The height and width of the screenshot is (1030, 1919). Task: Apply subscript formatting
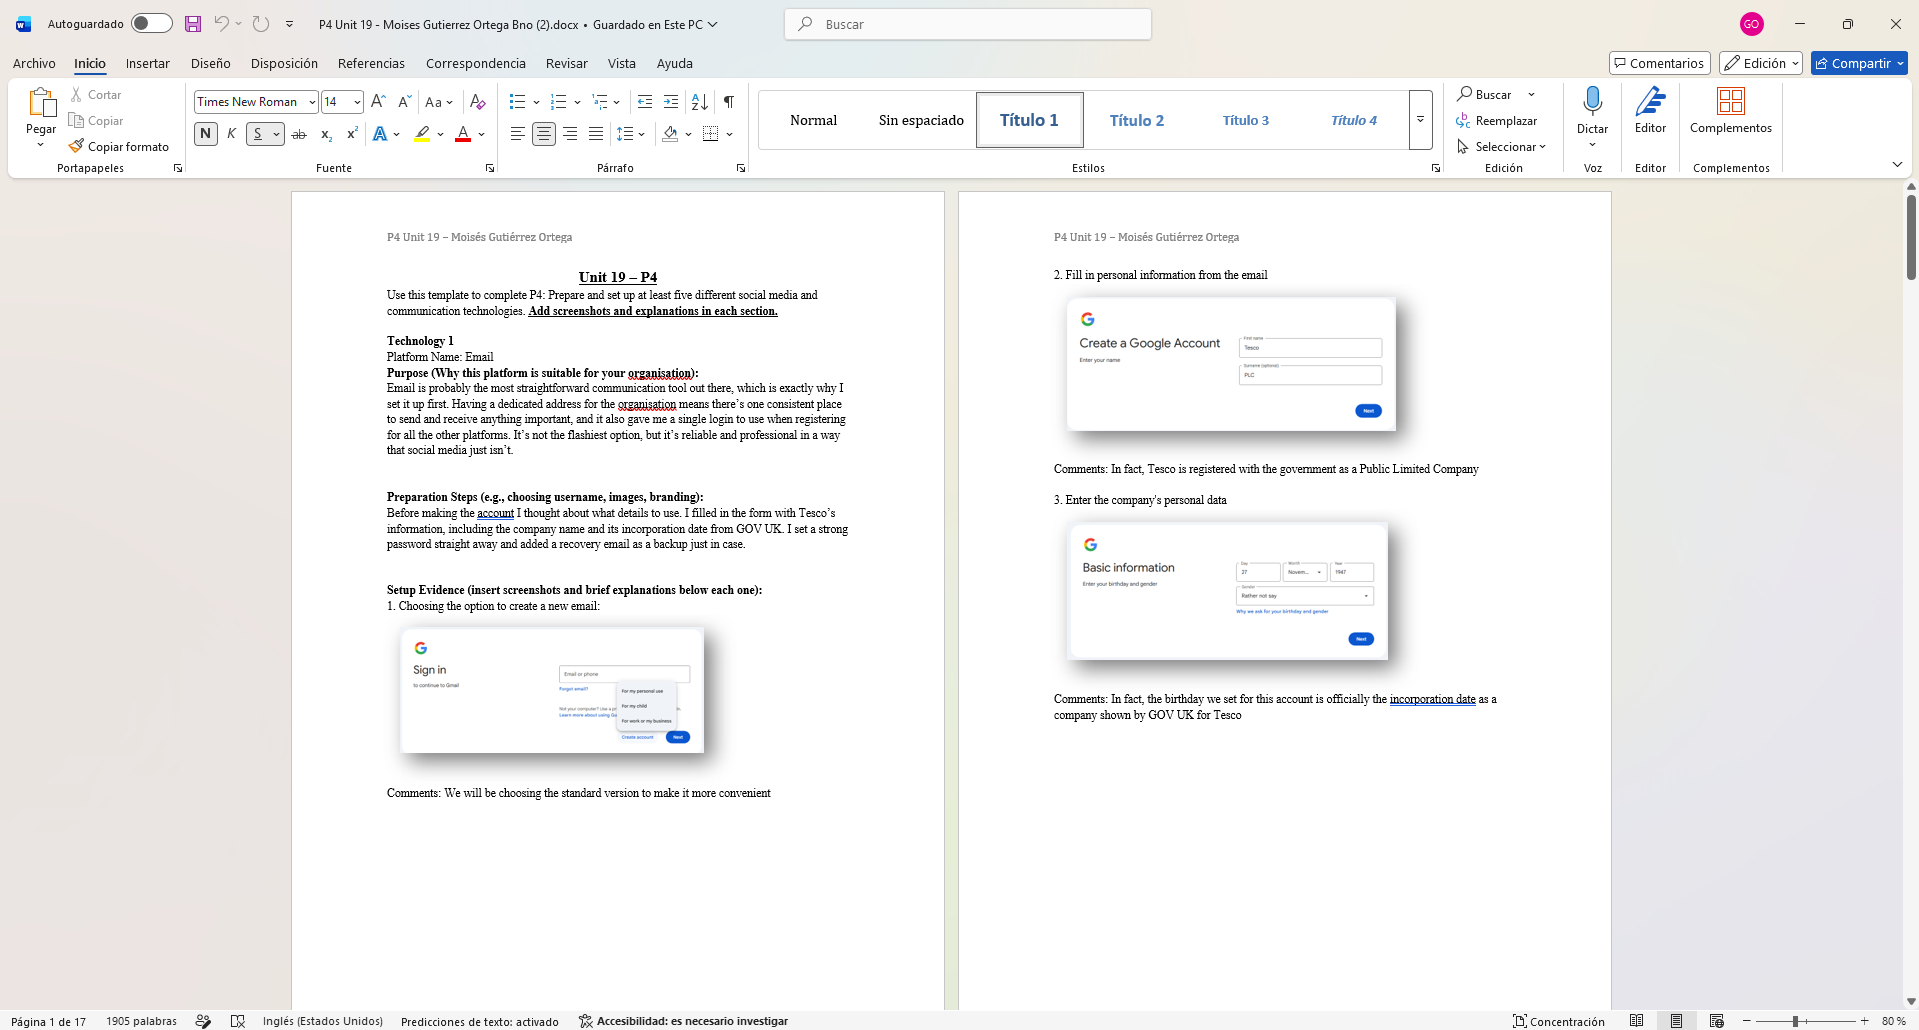326,134
